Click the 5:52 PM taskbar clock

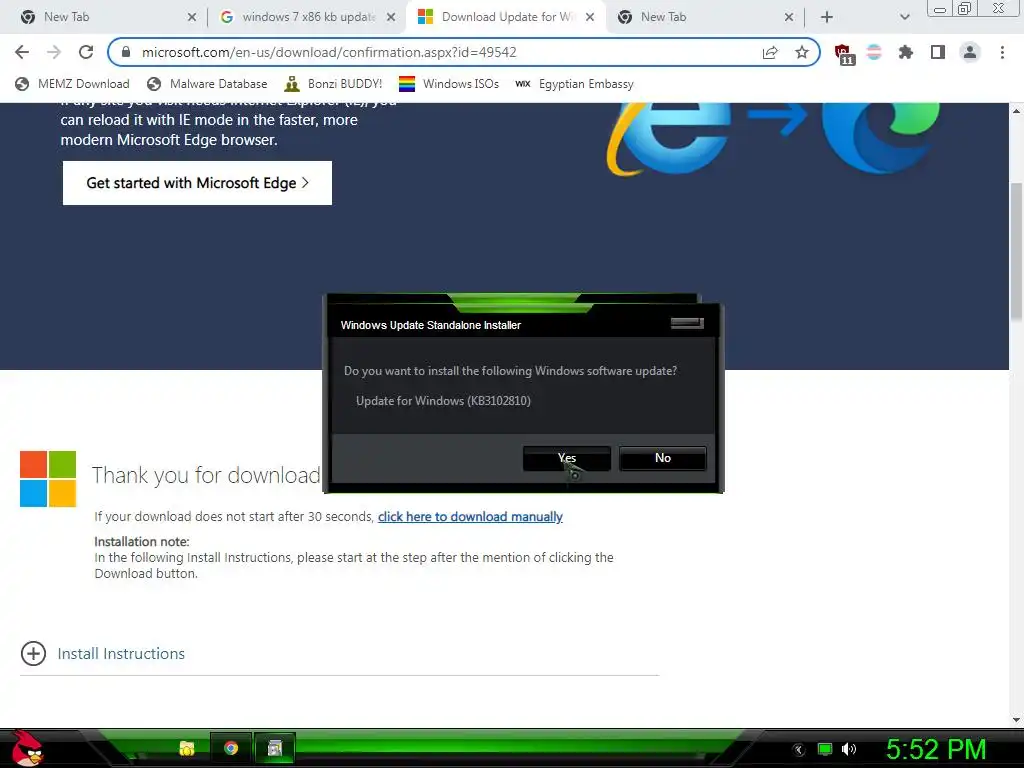(x=936, y=749)
